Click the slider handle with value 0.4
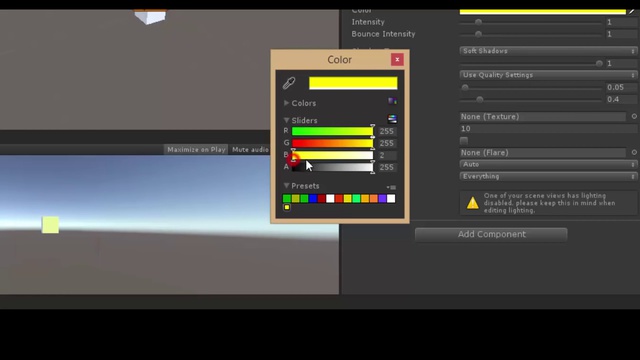 click(x=480, y=99)
